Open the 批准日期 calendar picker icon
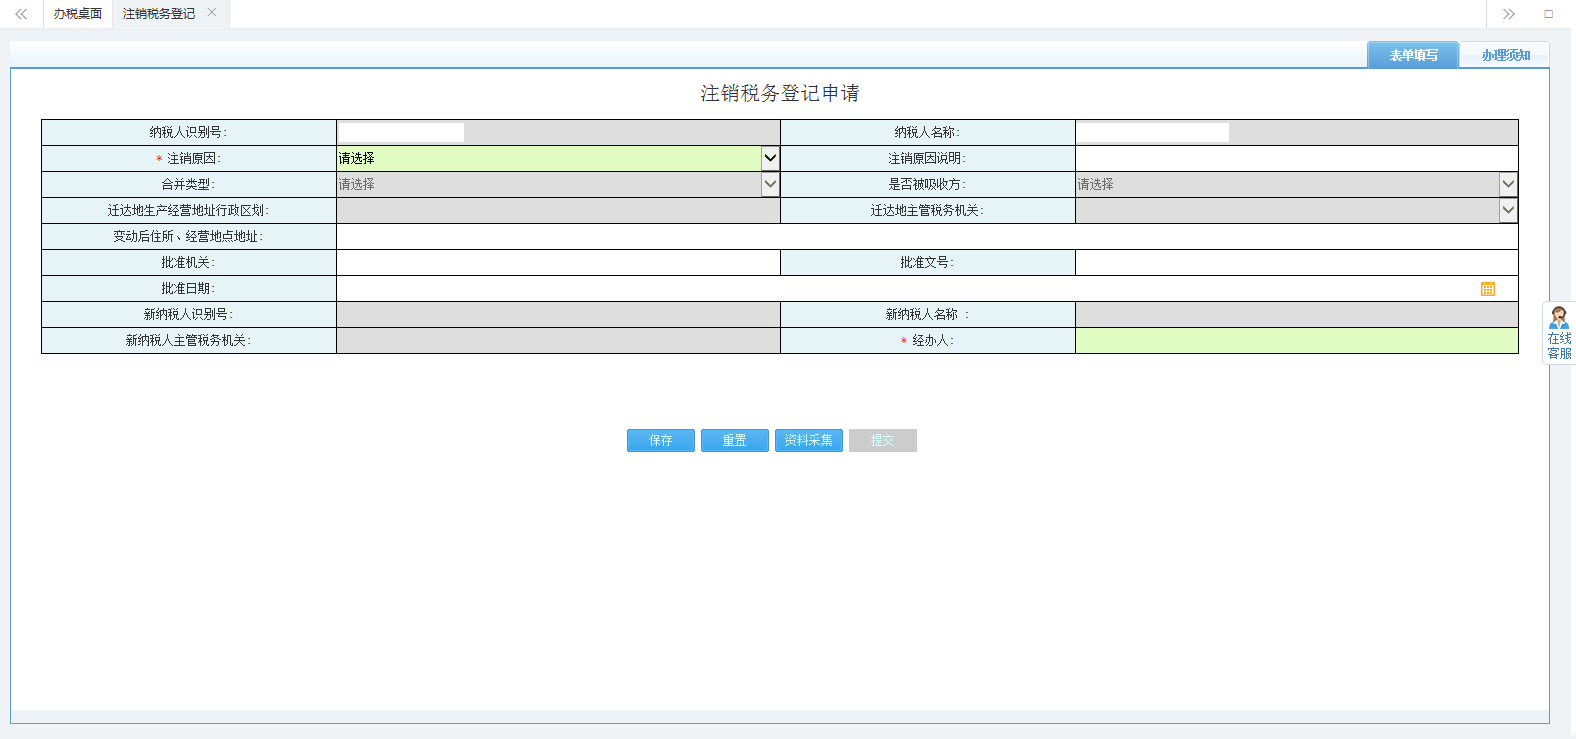The image size is (1576, 739). tap(1488, 289)
